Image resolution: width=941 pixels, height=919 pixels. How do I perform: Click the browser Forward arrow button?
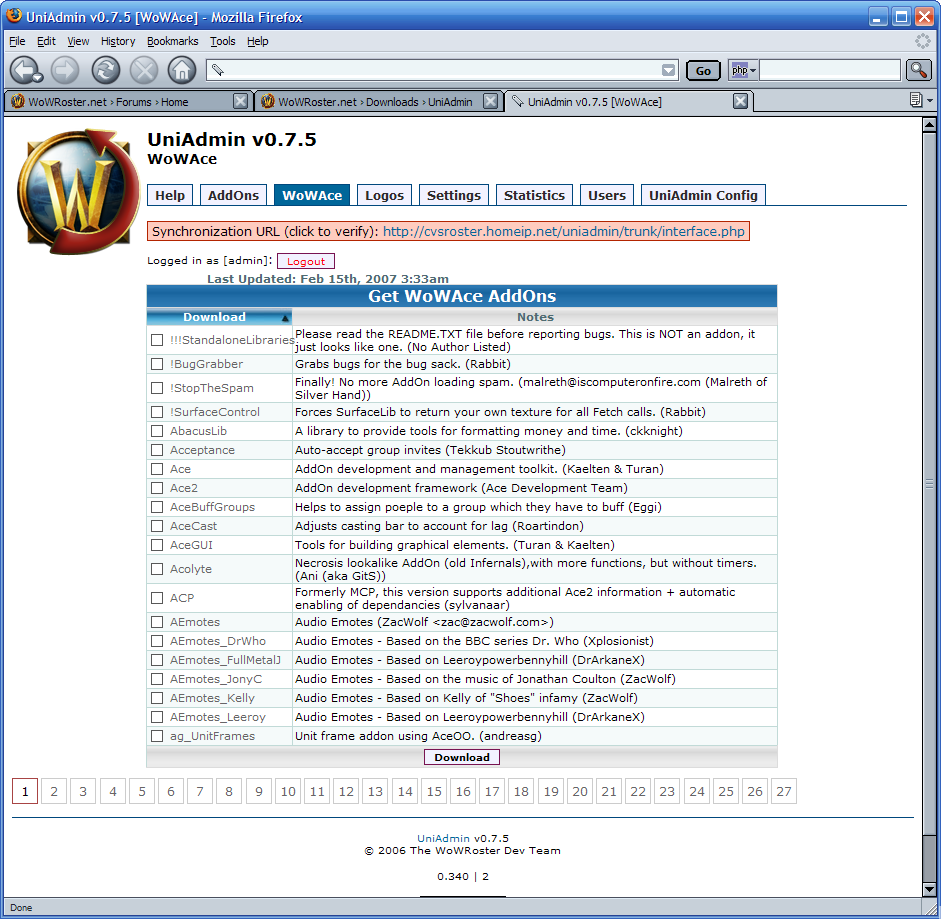click(x=65, y=70)
